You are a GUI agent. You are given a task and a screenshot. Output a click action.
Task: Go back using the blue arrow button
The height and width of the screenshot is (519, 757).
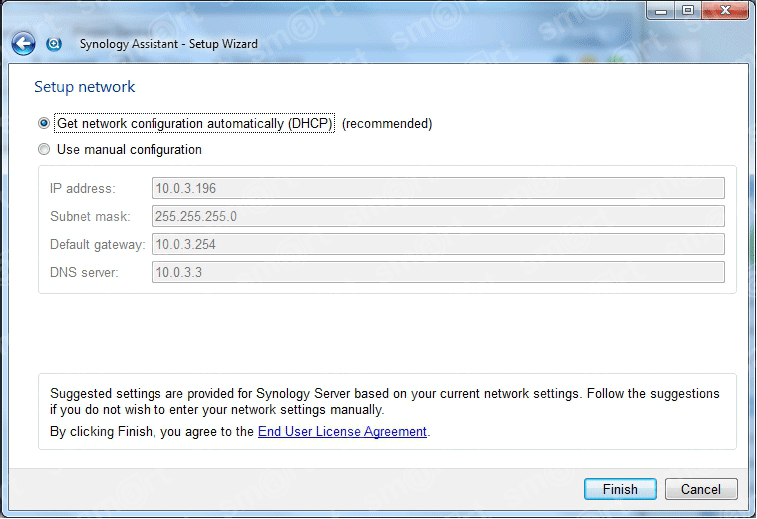tap(23, 44)
